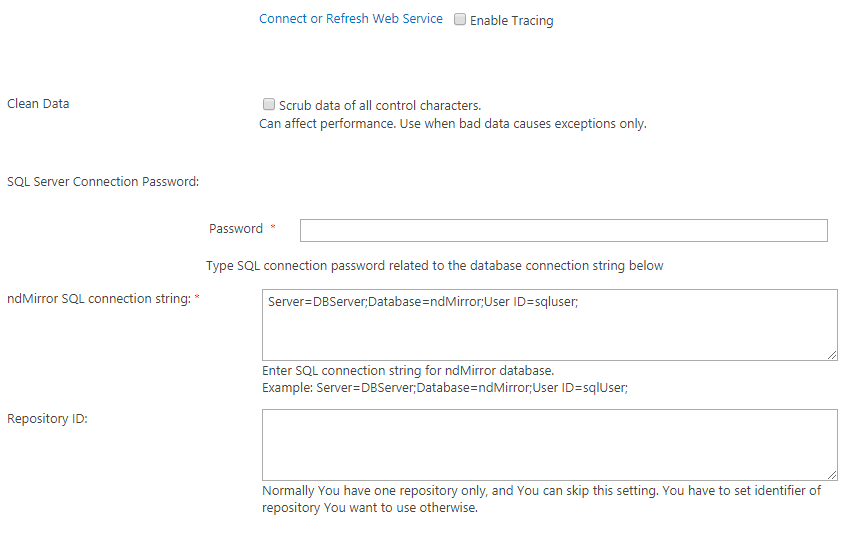Viewport: 856px width, 545px height.
Task: Click the Clean Data section label
Action: (x=38, y=104)
